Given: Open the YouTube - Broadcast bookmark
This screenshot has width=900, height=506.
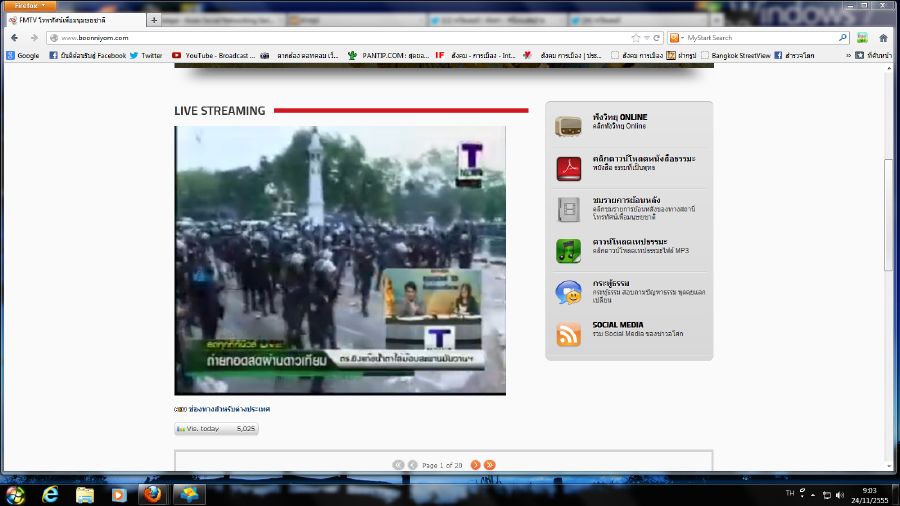Looking at the screenshot, I should point(214,56).
